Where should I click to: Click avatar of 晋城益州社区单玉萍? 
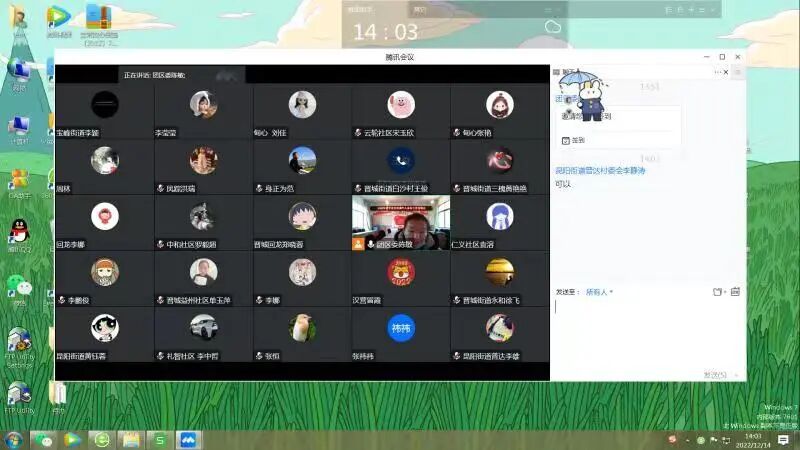203,271
